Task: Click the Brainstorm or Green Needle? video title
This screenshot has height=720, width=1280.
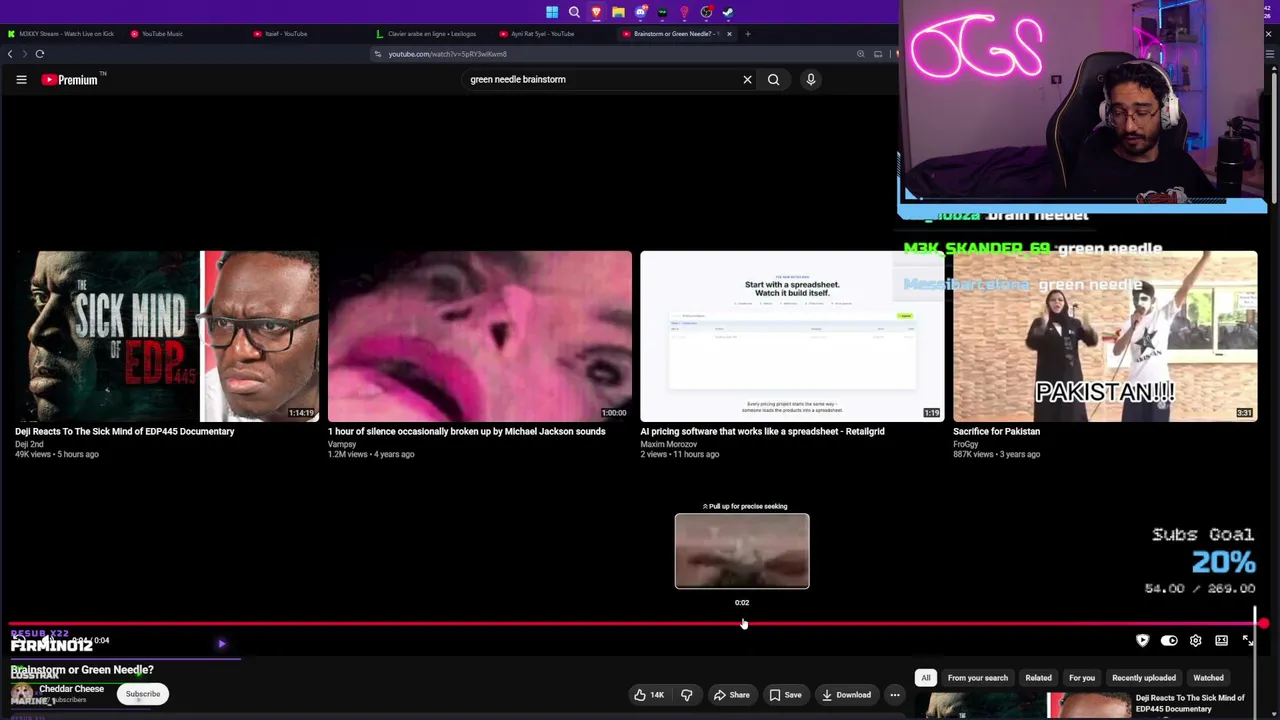Action: pyautogui.click(x=82, y=670)
